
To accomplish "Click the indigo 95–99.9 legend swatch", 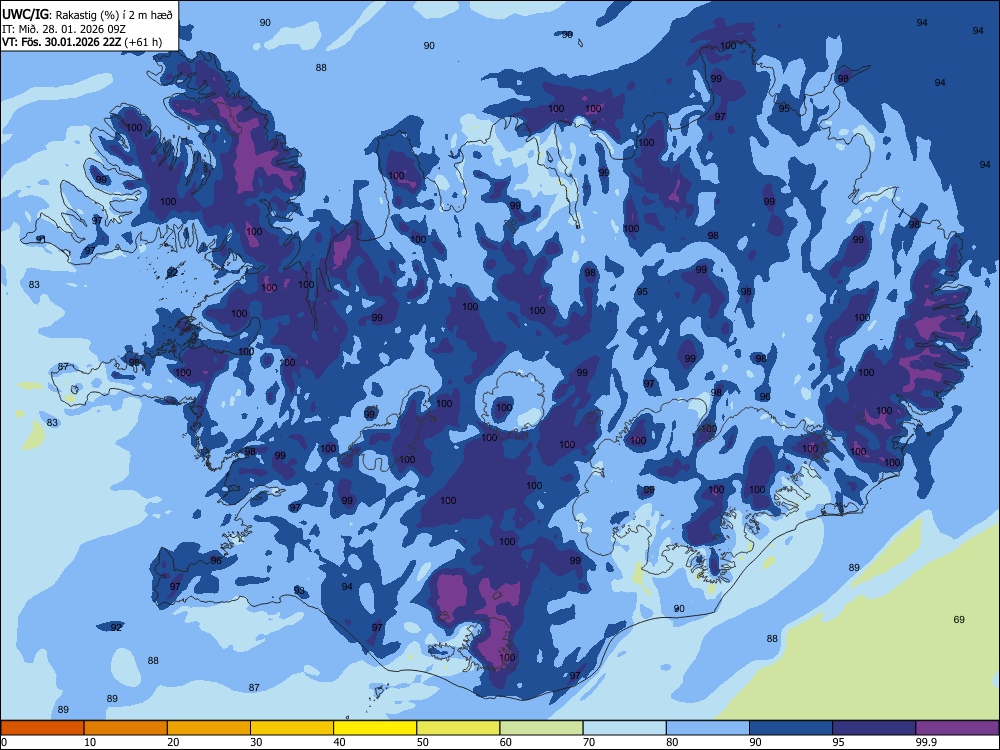I will (874, 728).
